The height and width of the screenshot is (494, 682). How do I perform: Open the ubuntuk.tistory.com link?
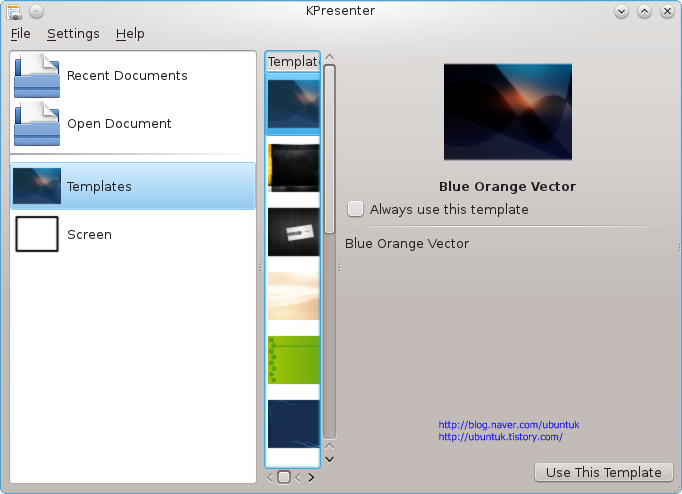[x=500, y=437]
